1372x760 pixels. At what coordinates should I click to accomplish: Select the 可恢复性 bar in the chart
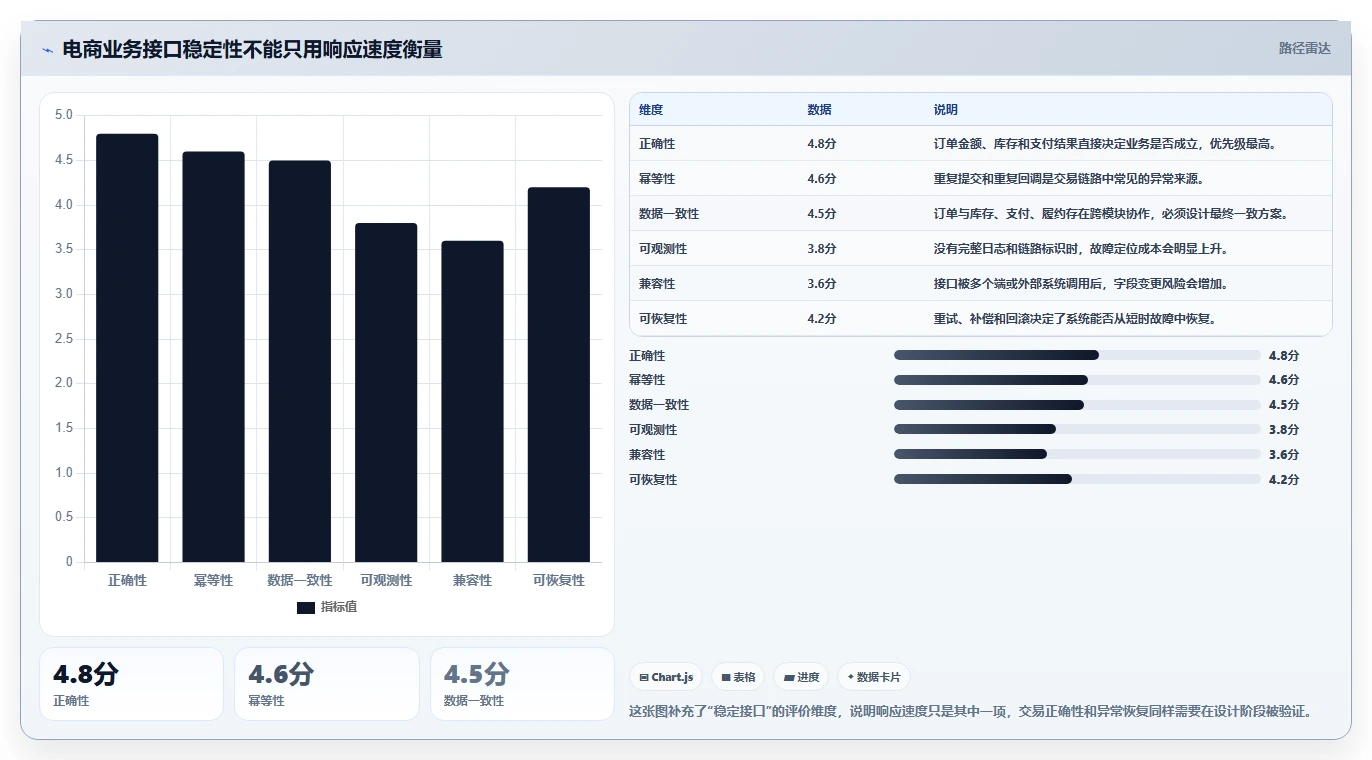559,375
